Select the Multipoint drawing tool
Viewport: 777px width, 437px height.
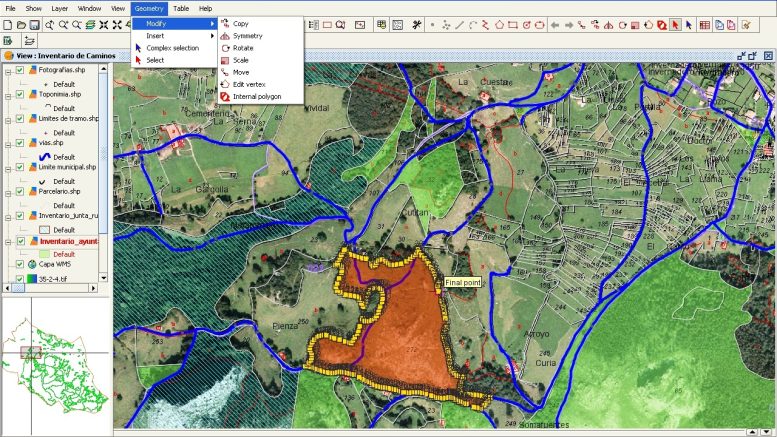446,25
